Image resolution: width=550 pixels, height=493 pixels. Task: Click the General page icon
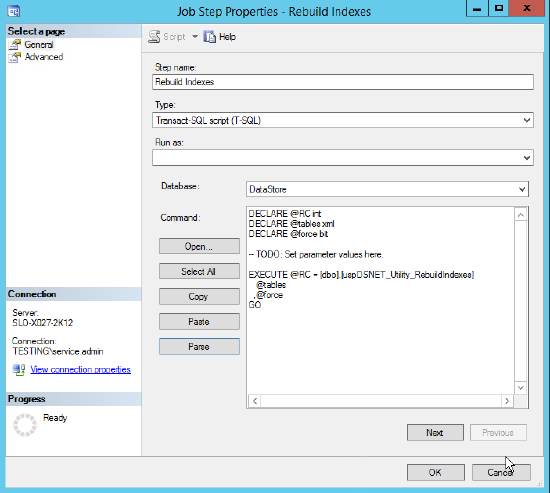tap(15, 45)
